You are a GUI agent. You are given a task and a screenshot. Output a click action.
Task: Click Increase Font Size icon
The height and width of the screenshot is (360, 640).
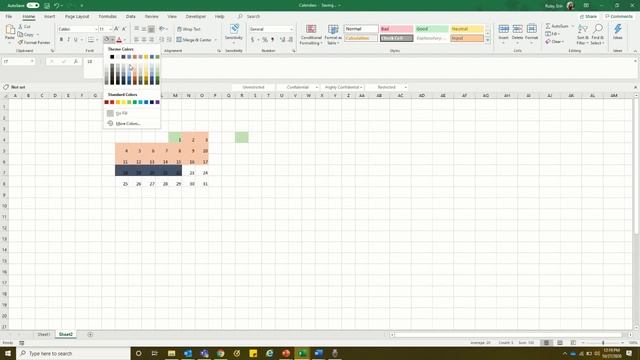click(x=117, y=29)
